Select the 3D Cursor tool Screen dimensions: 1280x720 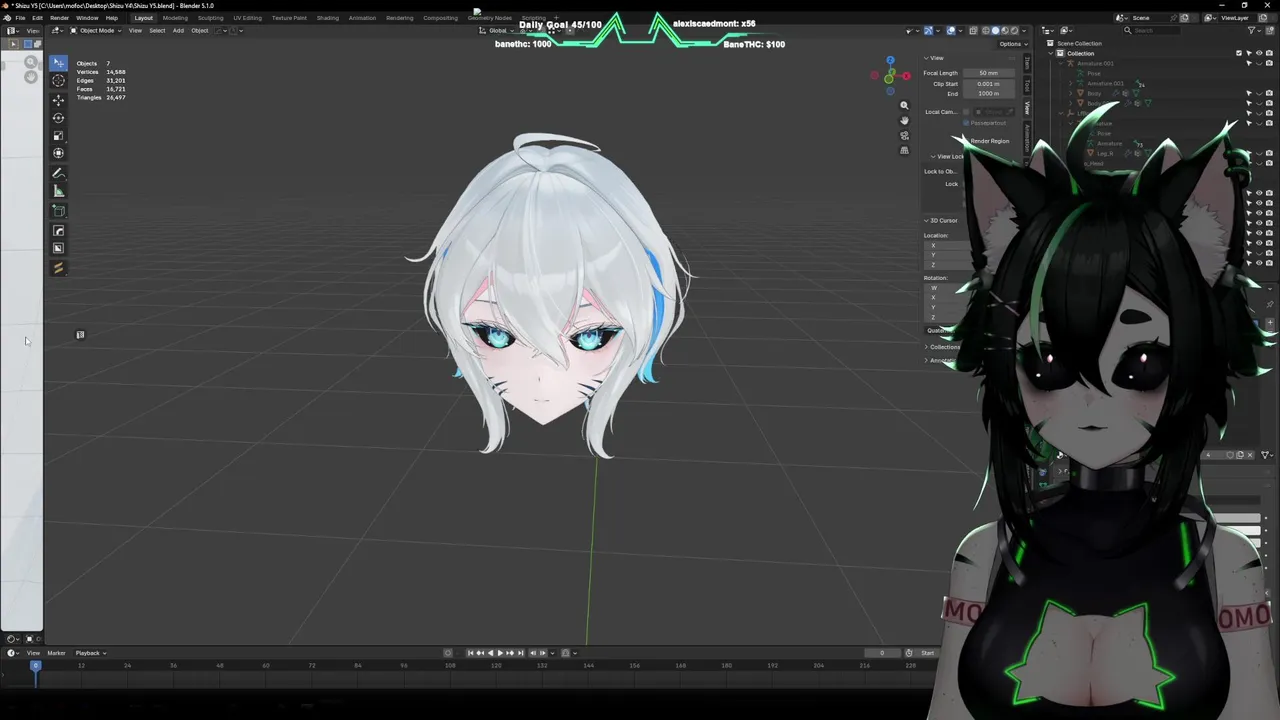(x=58, y=80)
